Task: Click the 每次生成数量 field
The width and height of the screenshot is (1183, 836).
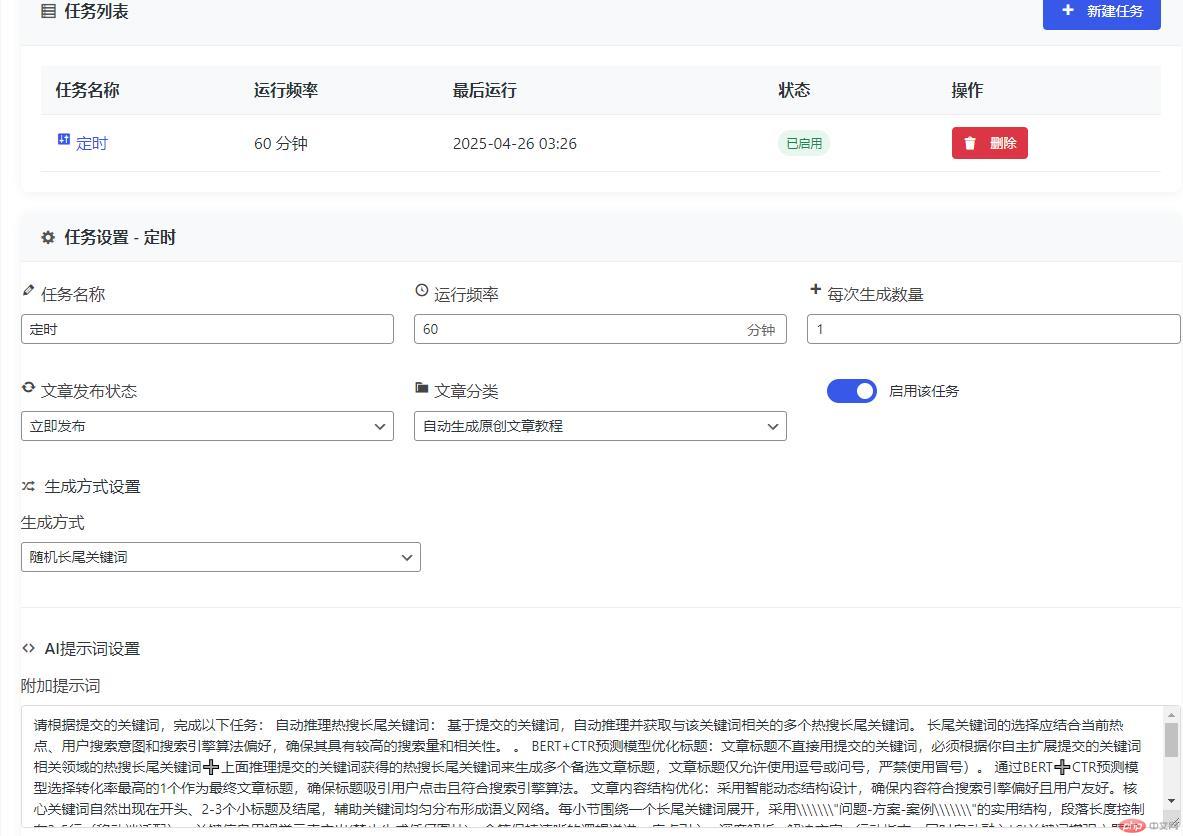Action: 993,329
